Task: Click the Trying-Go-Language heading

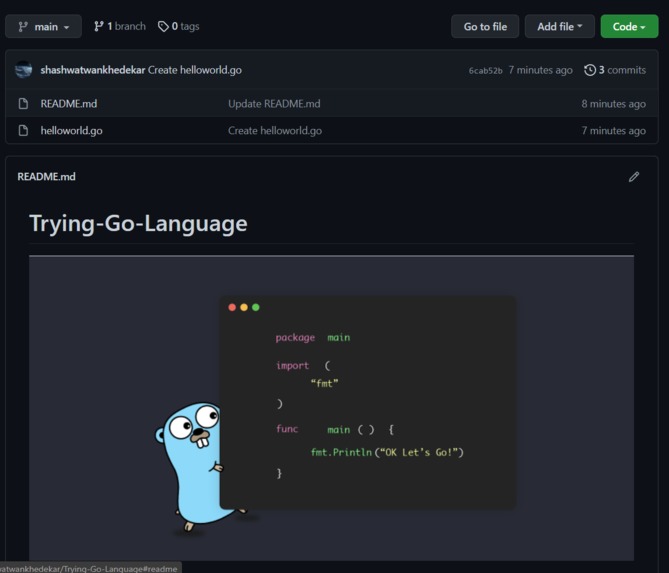Action: (138, 224)
